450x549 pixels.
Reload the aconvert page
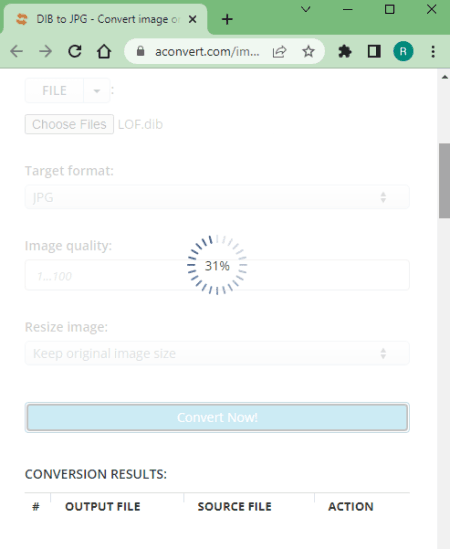[x=75, y=52]
